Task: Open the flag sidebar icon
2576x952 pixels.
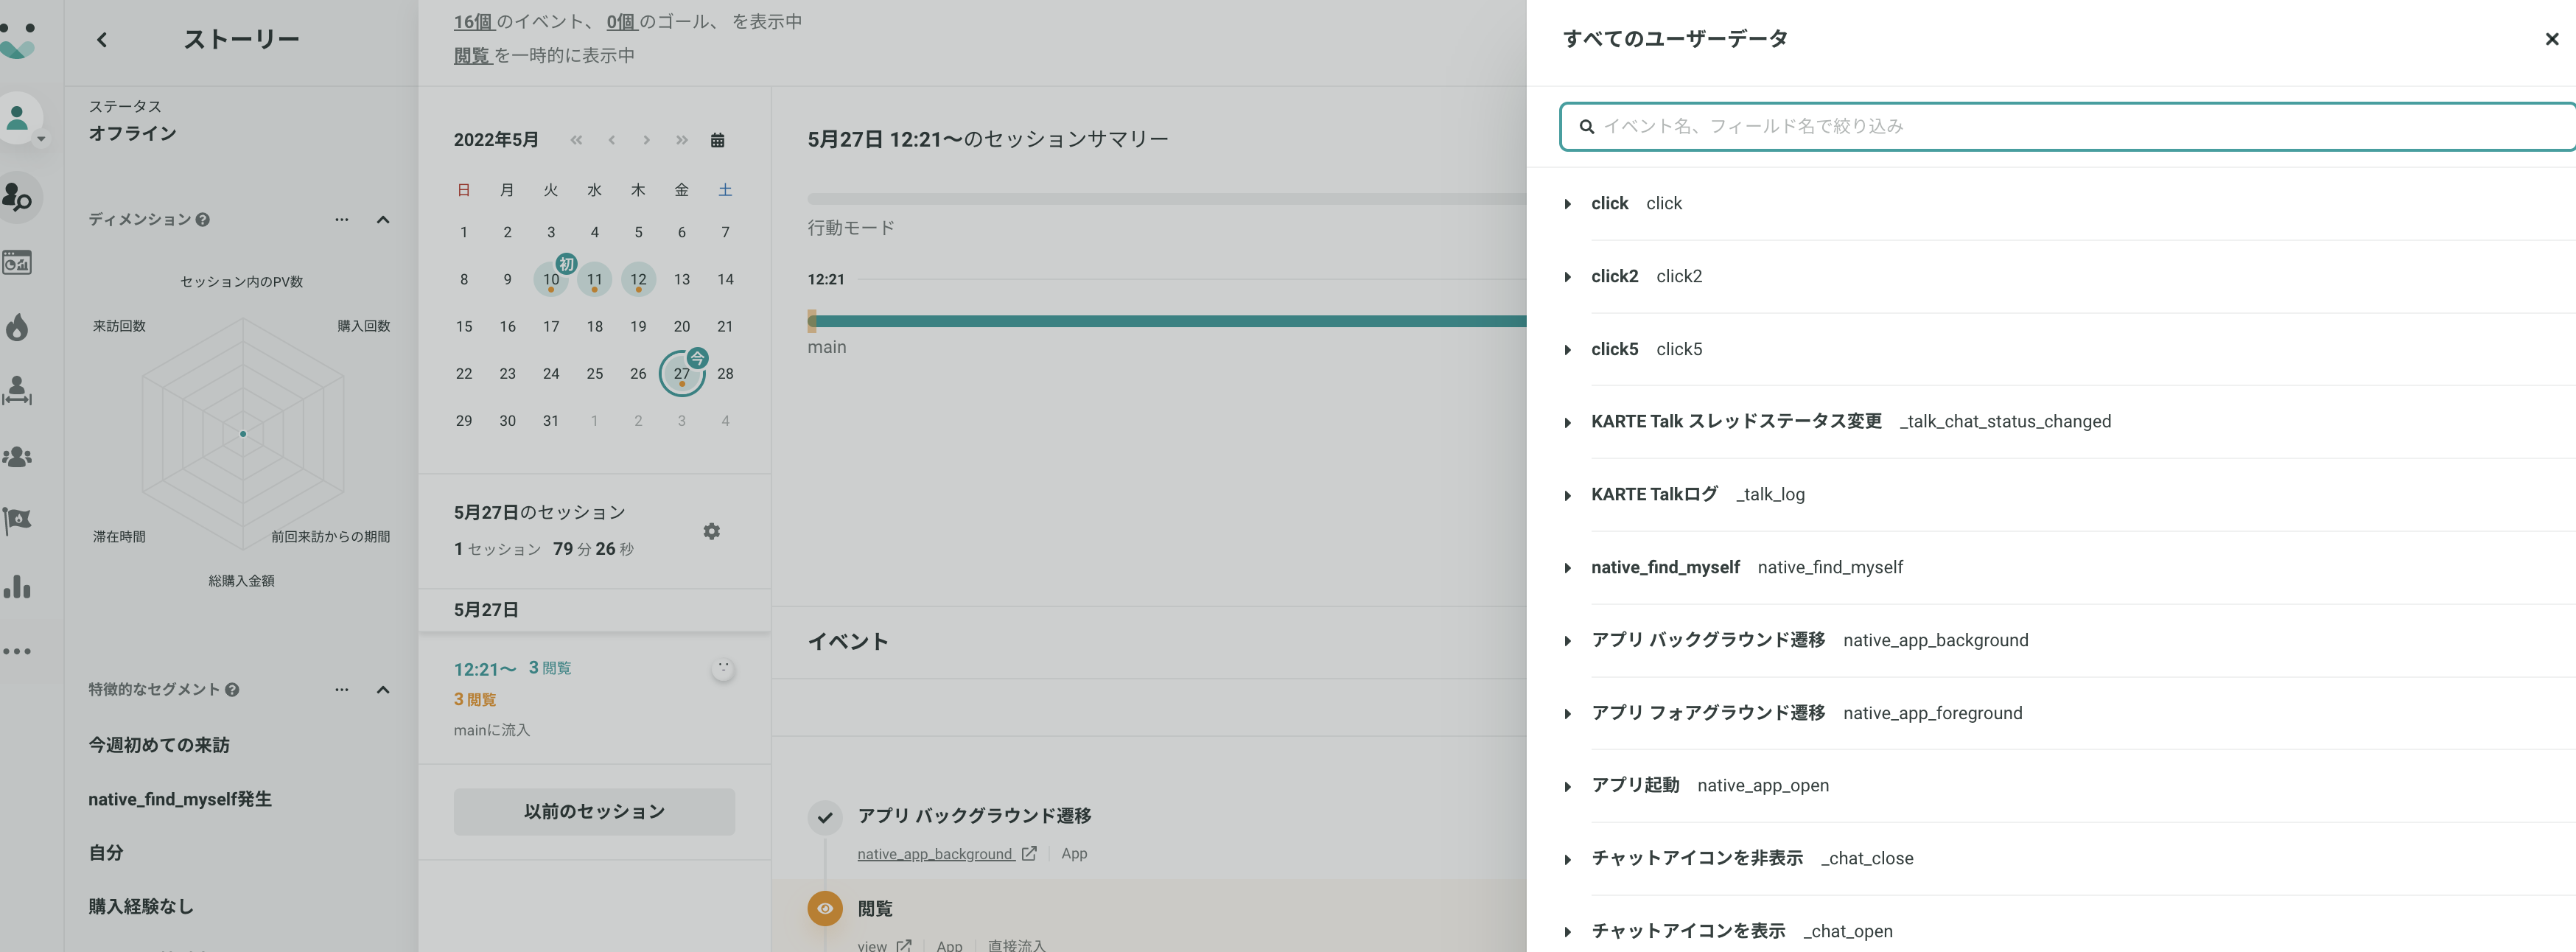Action: pyautogui.click(x=17, y=520)
